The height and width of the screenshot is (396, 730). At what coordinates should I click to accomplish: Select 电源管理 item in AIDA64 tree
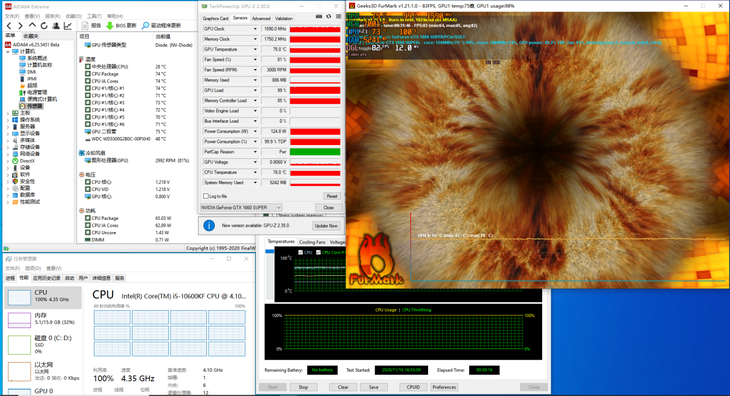point(33,92)
